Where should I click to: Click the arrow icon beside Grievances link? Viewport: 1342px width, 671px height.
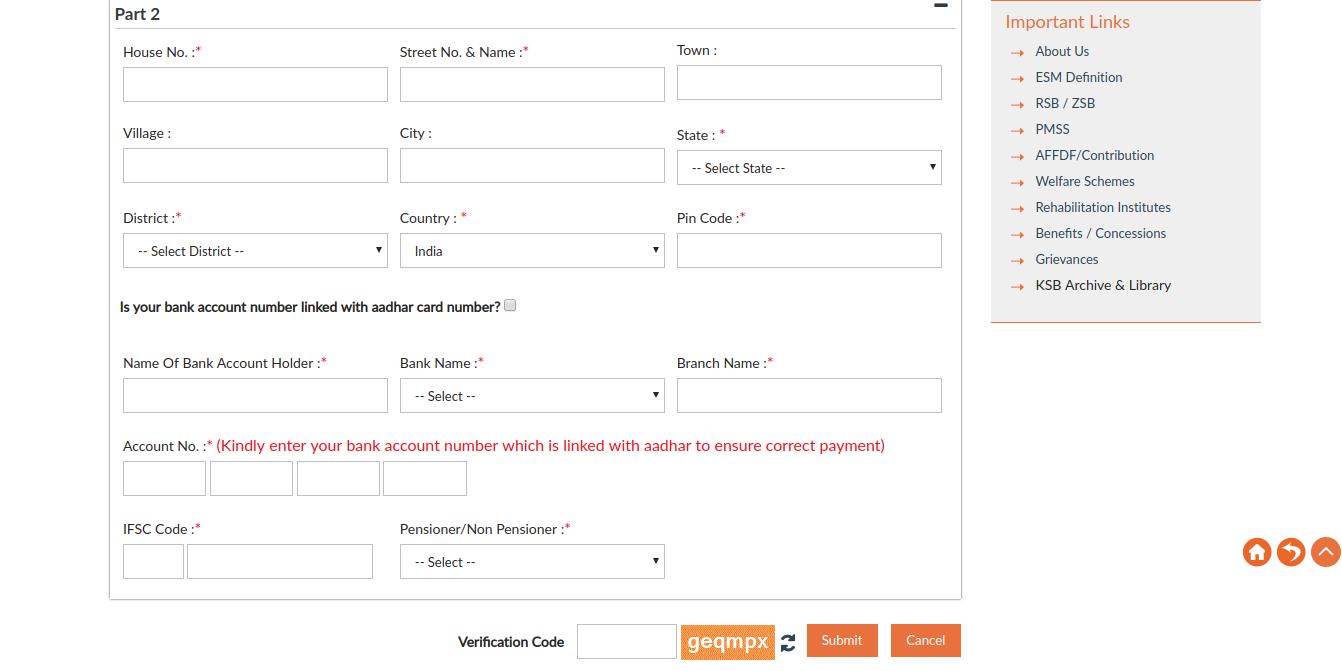point(1019,260)
